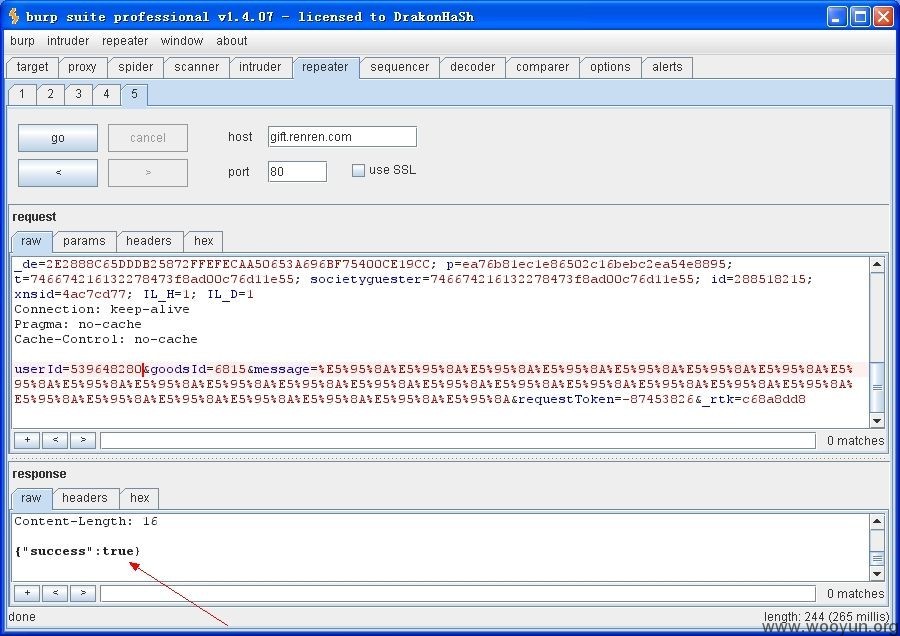Click request search next match > button
The image size is (900, 636).
pos(83,440)
